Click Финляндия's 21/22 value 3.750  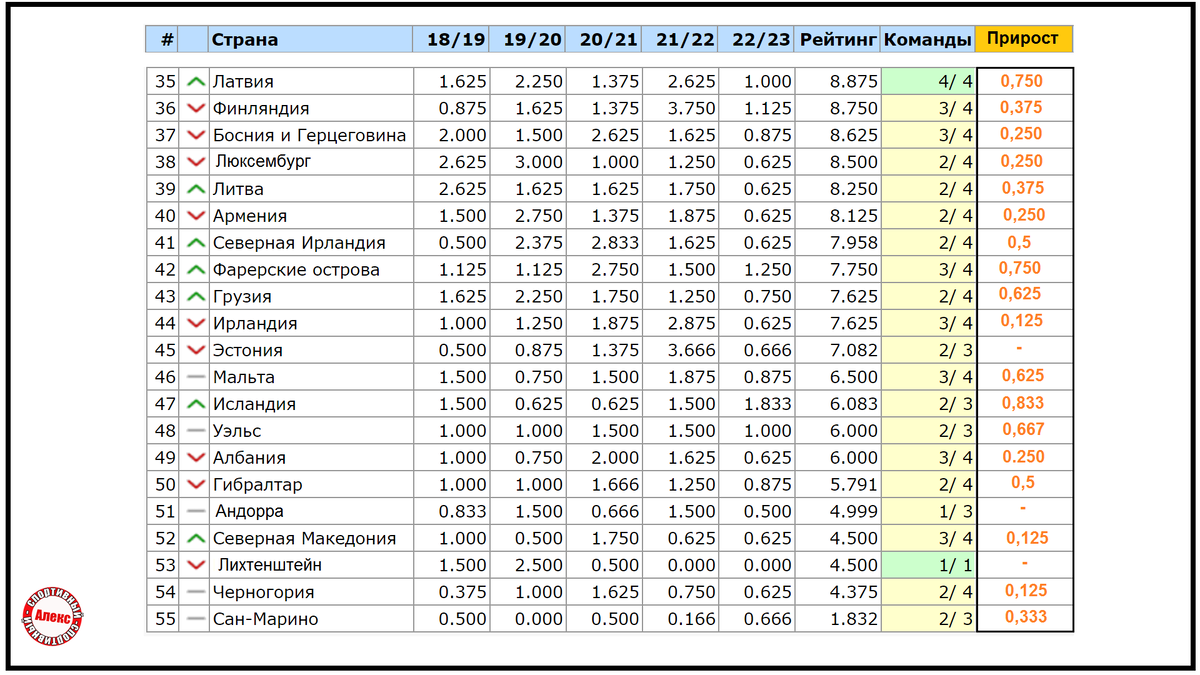click(x=692, y=108)
